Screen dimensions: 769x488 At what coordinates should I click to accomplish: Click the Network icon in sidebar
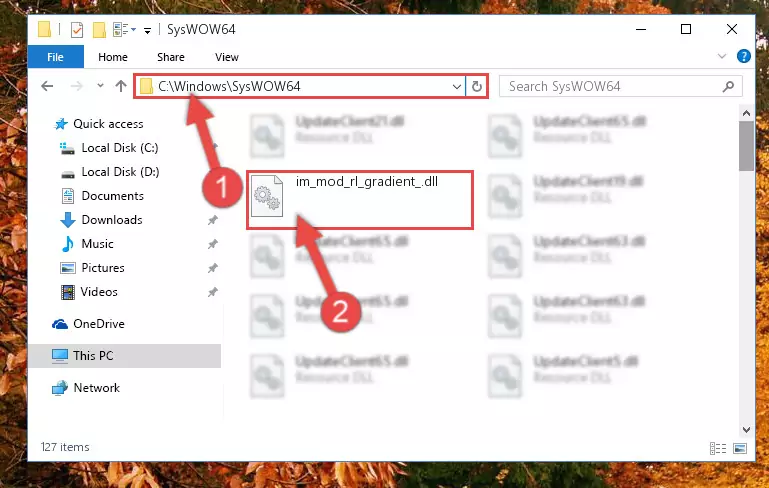(60, 388)
